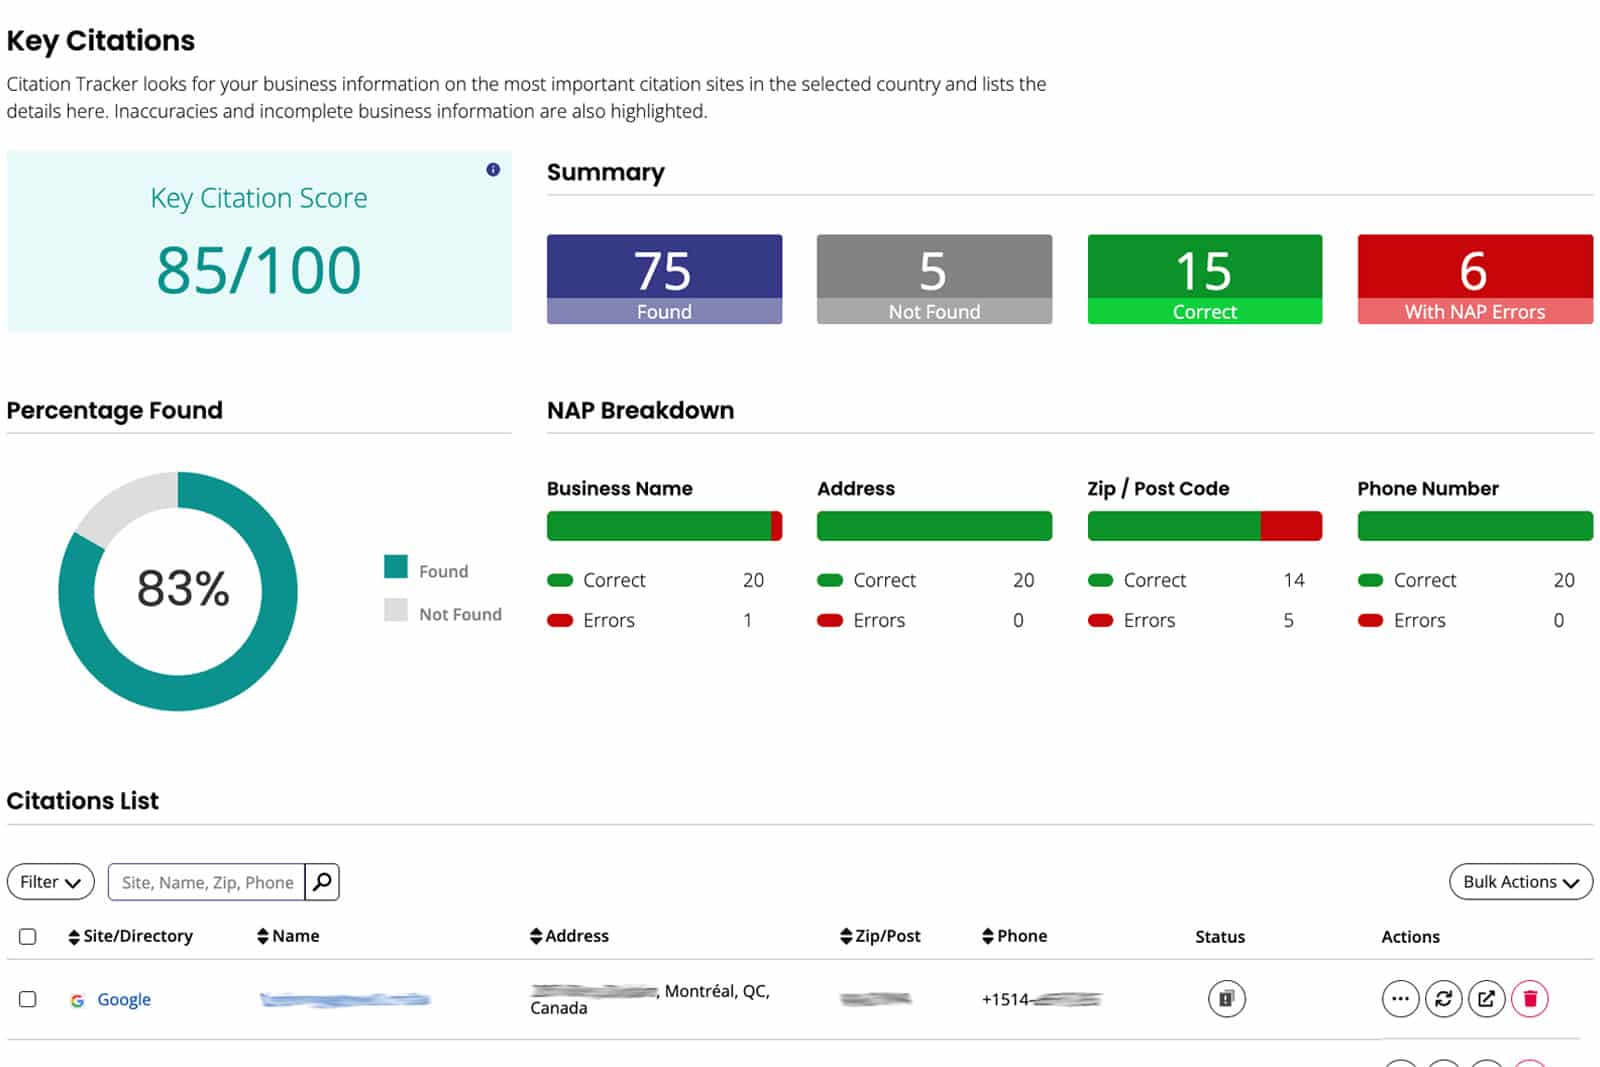This screenshot has height=1067, width=1600.
Task: Sort citations by Site/Directory column
Action: coord(130,936)
